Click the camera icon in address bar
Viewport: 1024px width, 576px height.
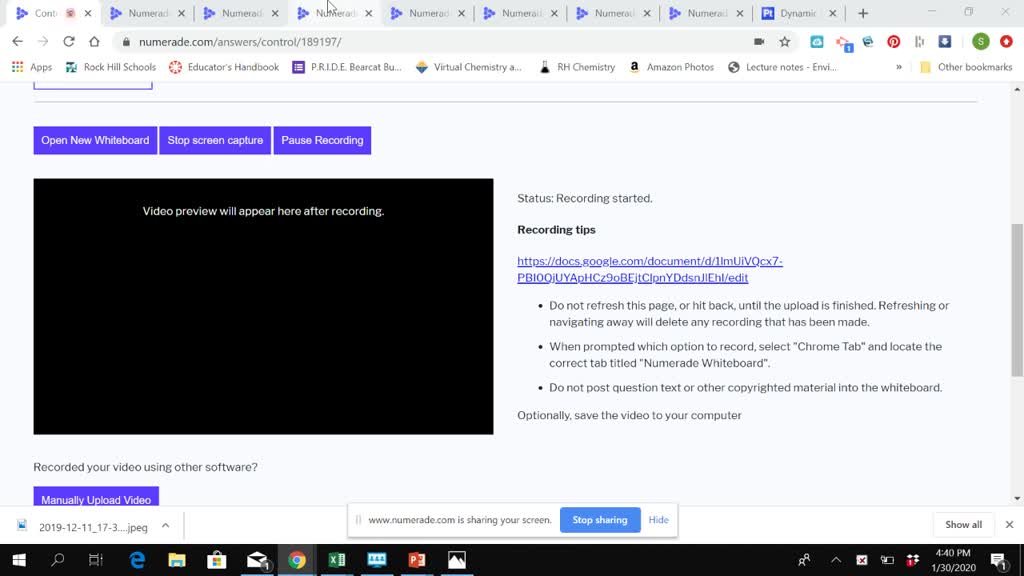759,42
